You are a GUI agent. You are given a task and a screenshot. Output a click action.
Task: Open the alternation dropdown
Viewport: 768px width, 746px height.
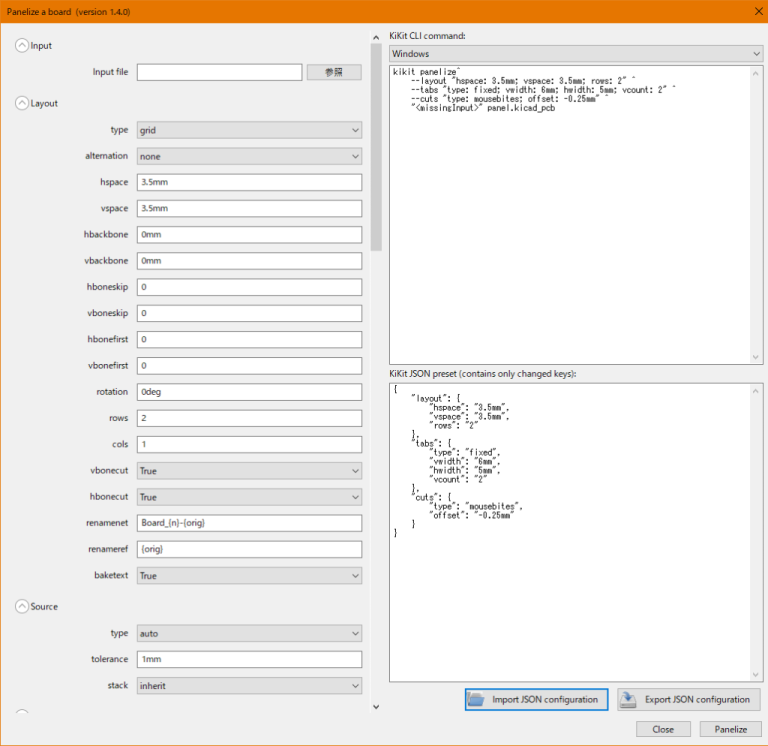[249, 156]
